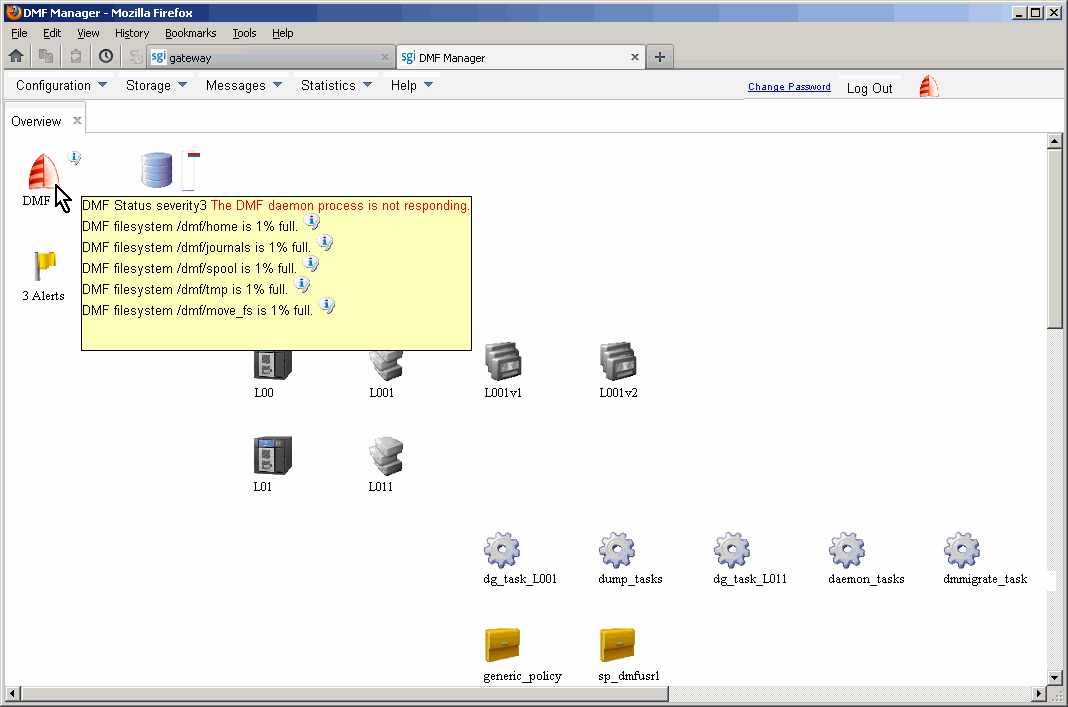The height and width of the screenshot is (707, 1068).
Task: Click the daemon not responding red text
Action: 340,205
